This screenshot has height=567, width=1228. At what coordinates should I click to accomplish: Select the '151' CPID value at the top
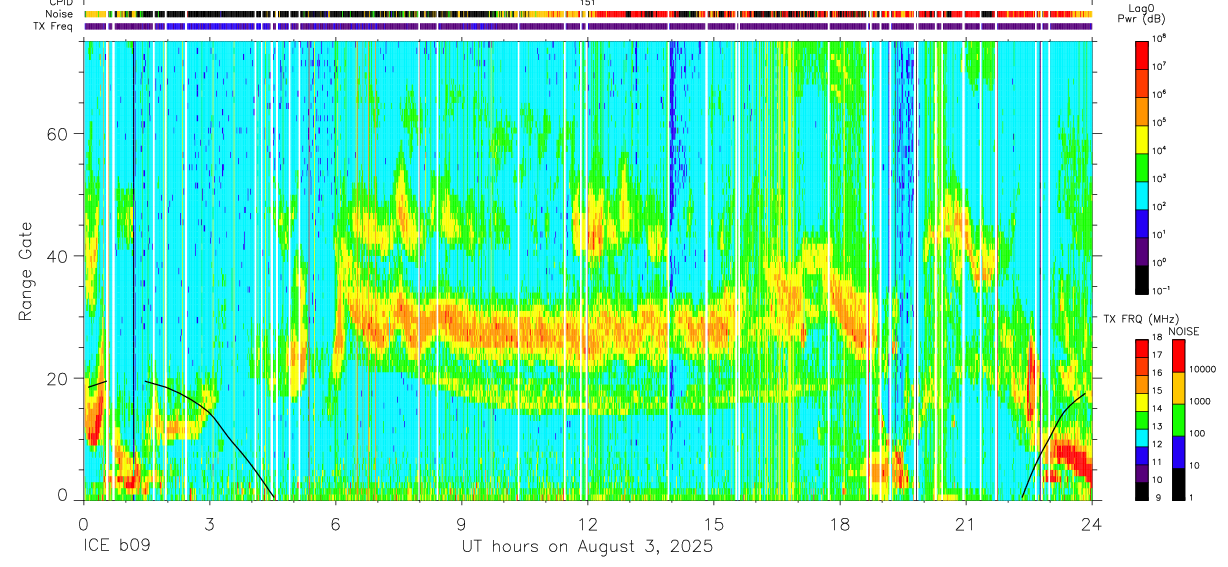coord(588,4)
